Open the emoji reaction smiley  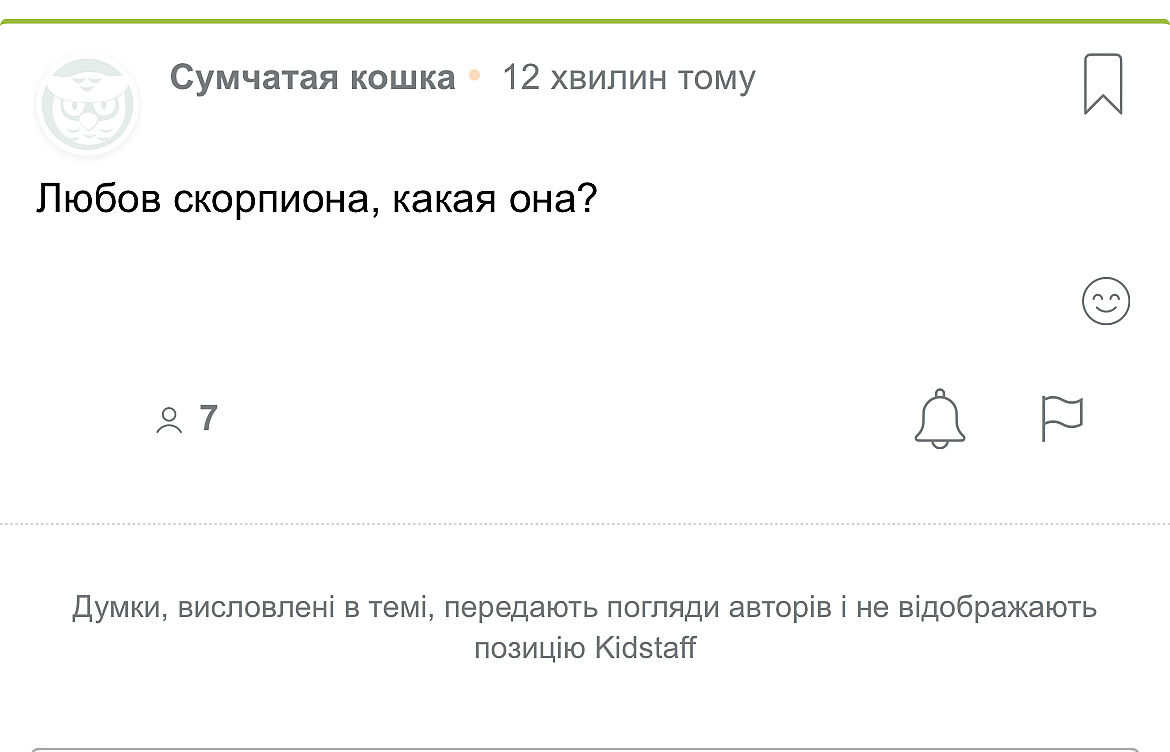(x=1106, y=301)
